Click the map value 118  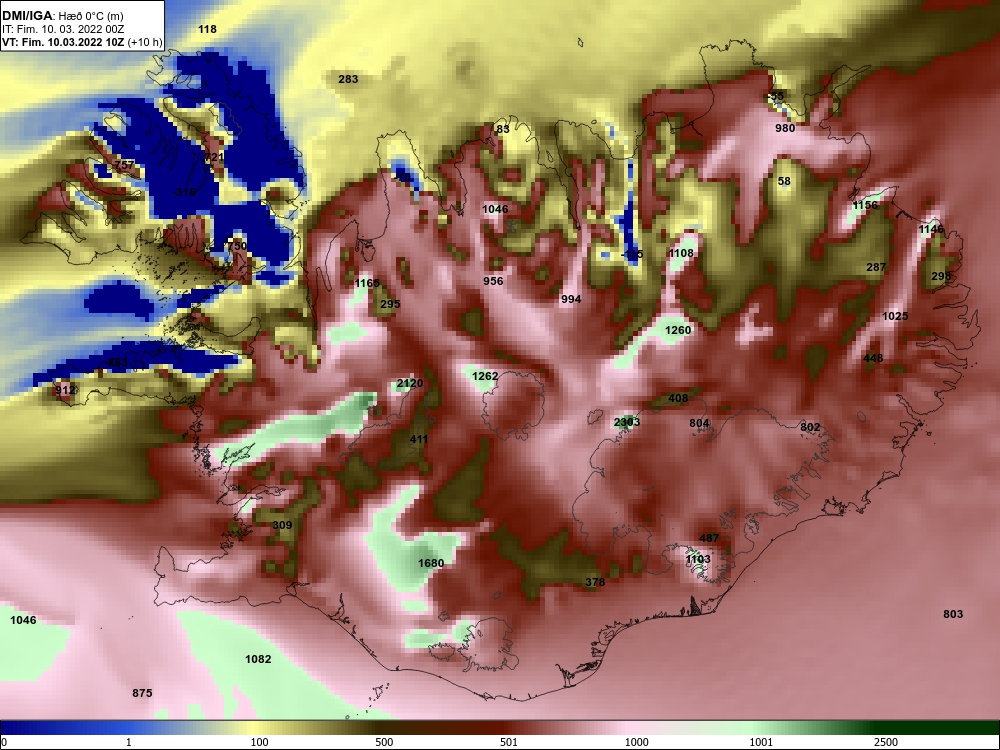207,29
